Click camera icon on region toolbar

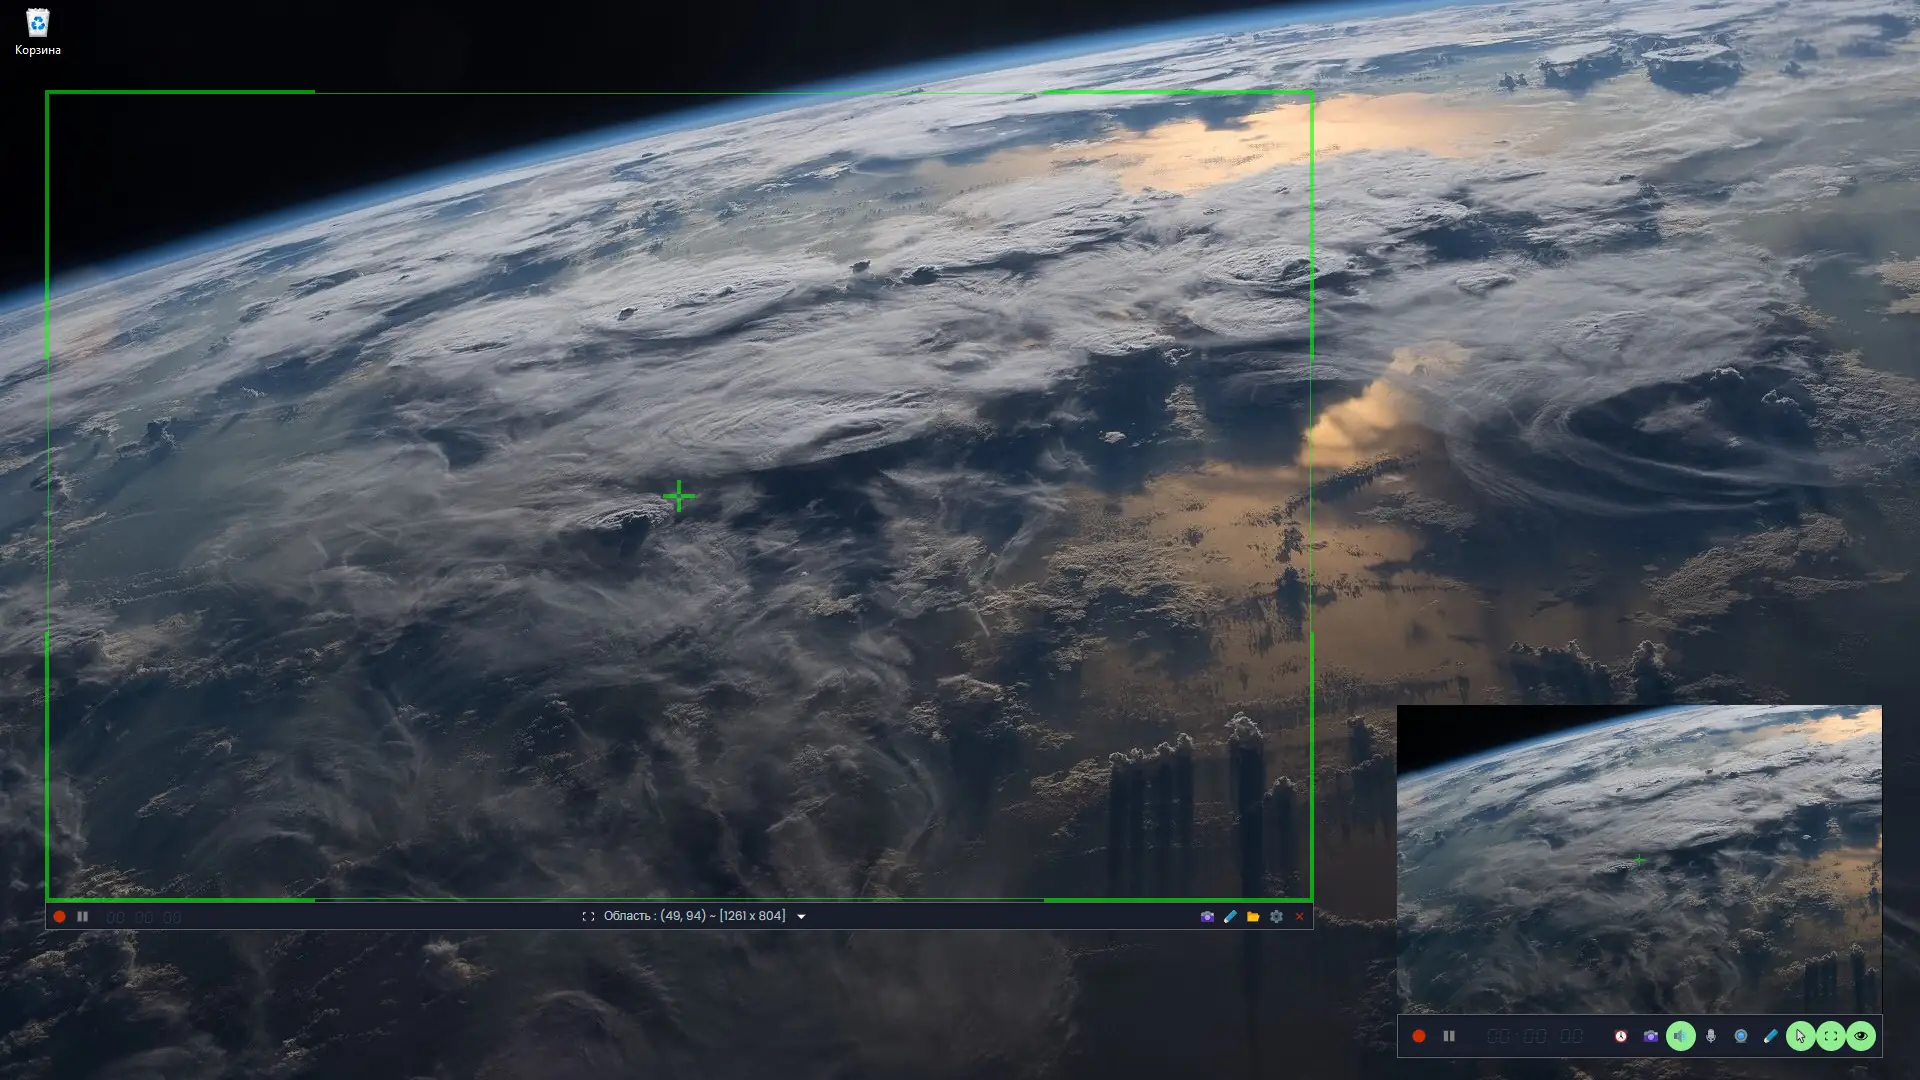click(1207, 916)
